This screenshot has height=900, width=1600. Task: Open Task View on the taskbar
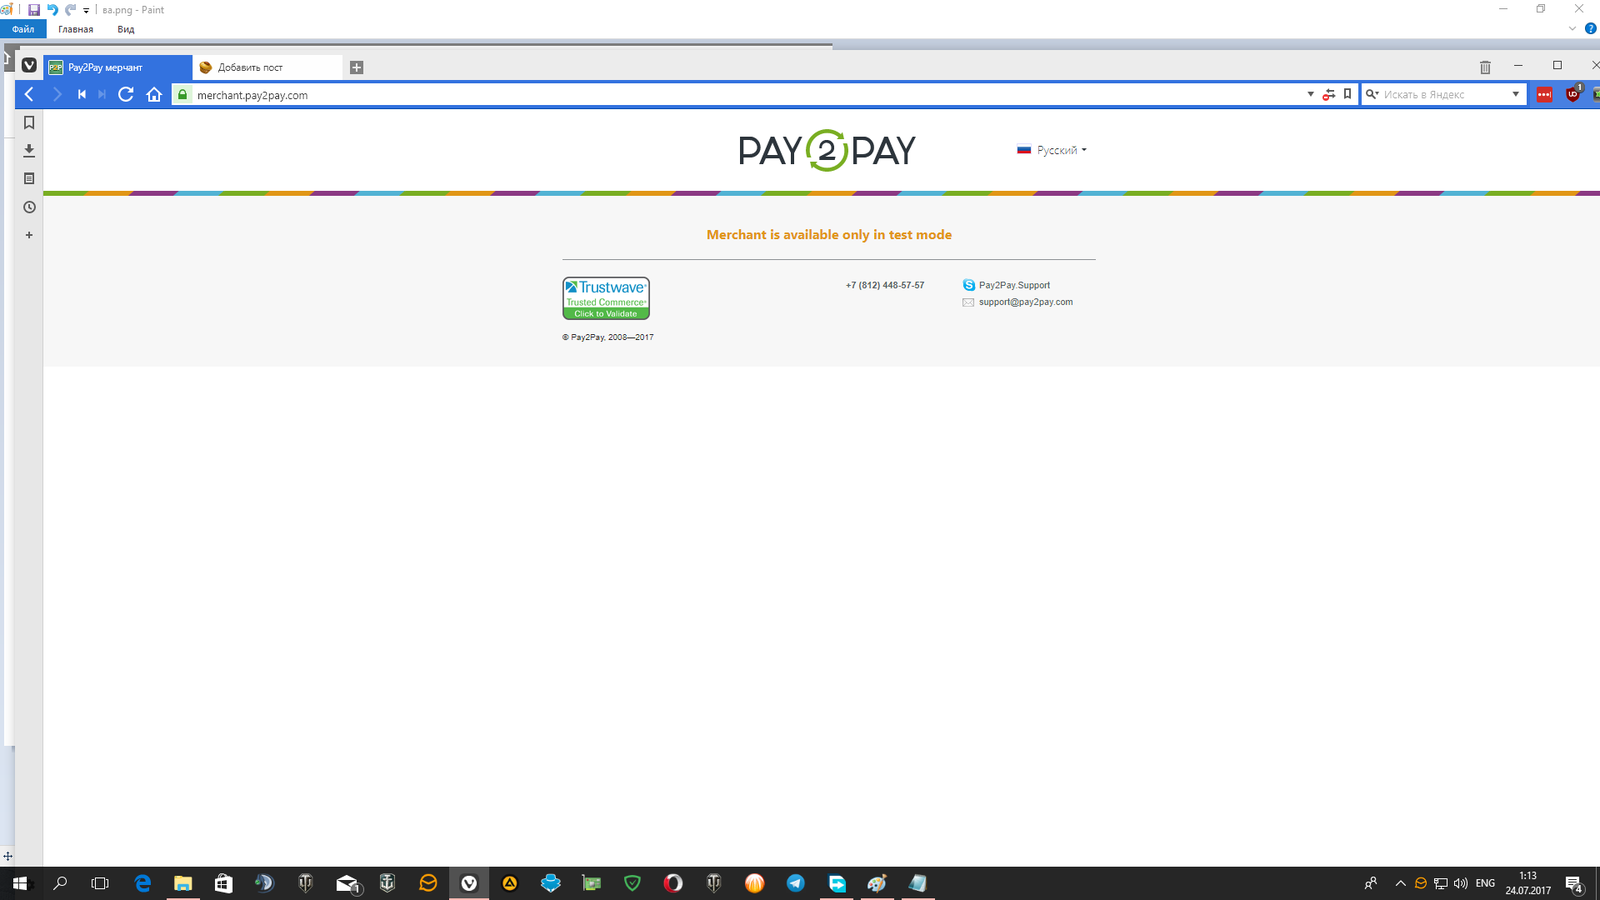[x=100, y=883]
